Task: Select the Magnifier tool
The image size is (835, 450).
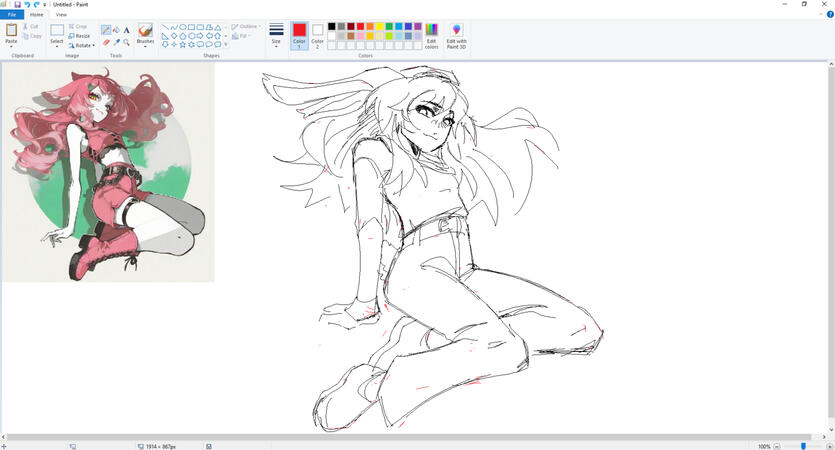Action: click(127, 42)
